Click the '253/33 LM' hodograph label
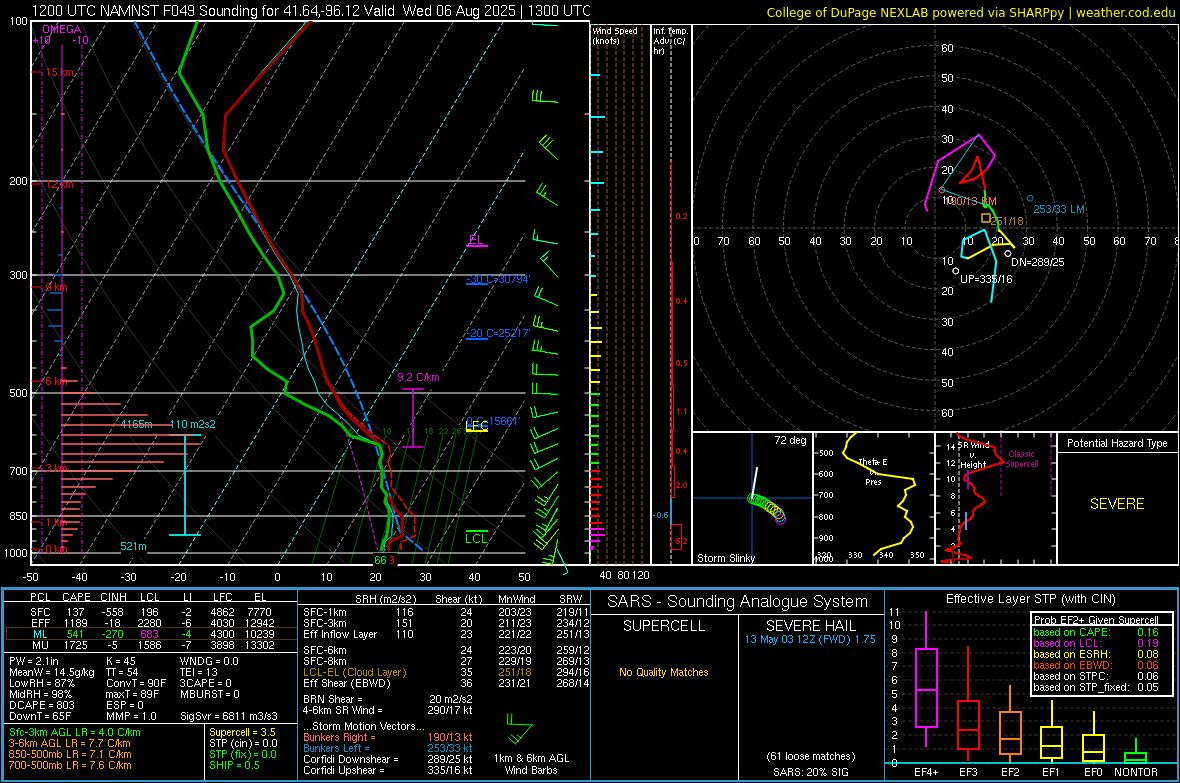 1059,209
